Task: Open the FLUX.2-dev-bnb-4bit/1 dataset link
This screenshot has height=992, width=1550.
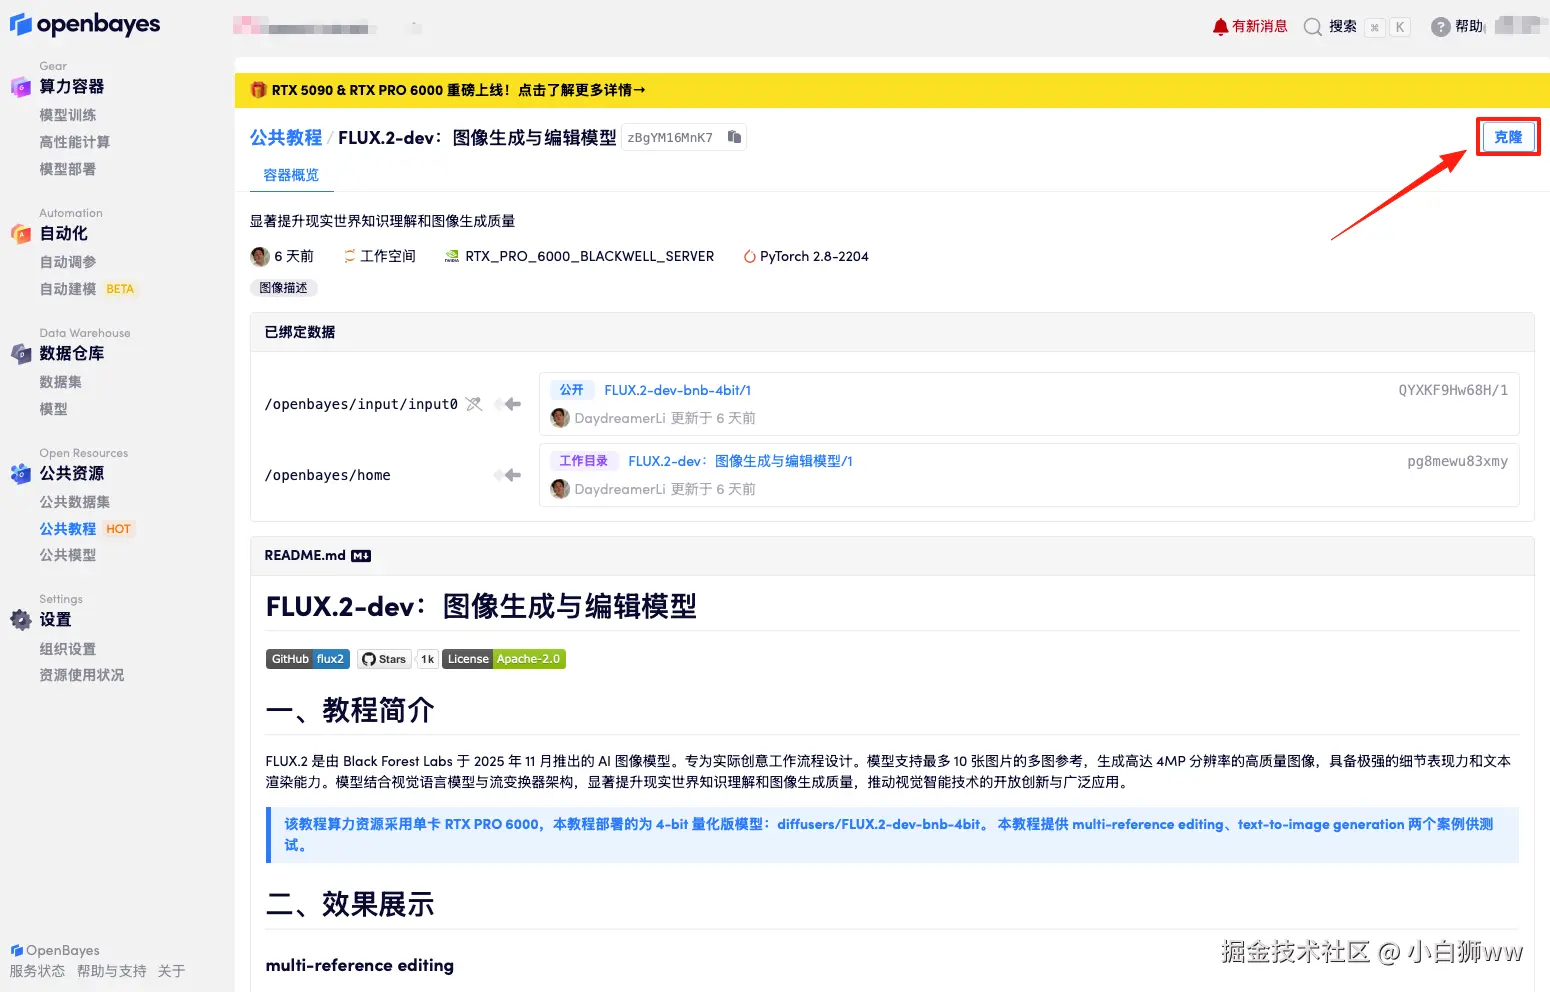Action: (x=677, y=390)
